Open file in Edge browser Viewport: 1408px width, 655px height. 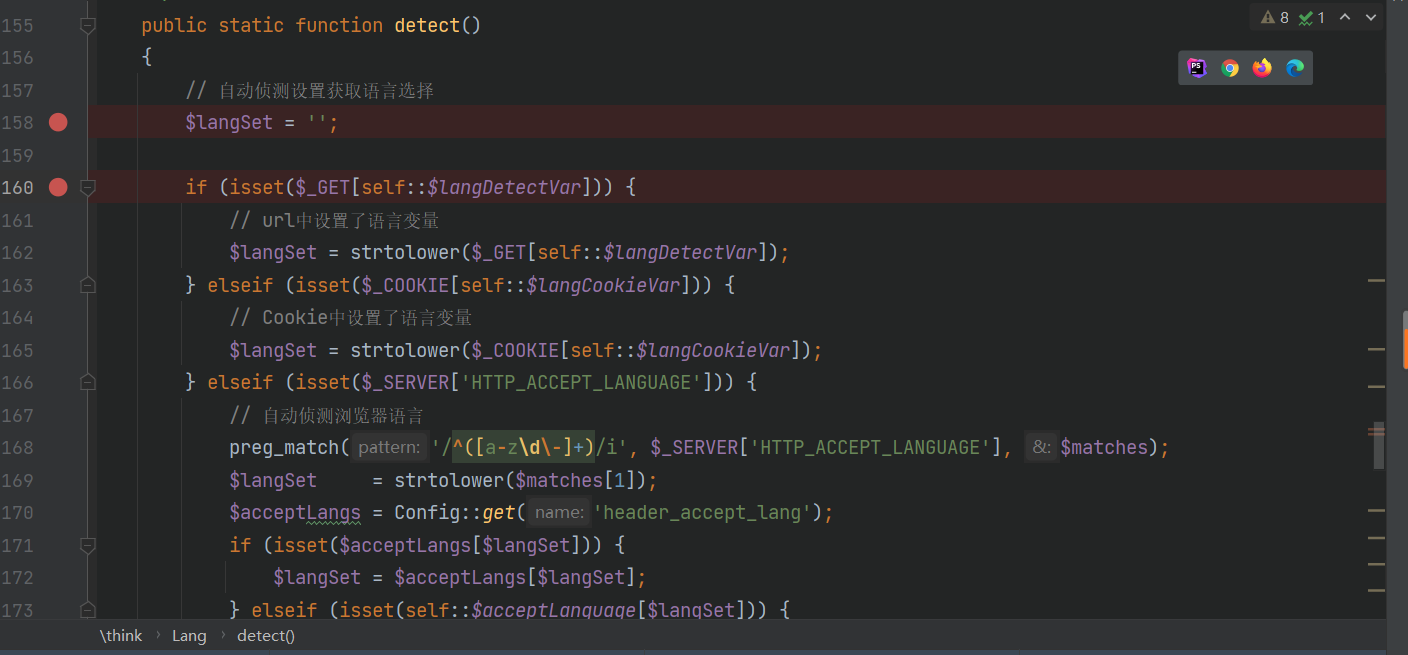coord(1295,68)
